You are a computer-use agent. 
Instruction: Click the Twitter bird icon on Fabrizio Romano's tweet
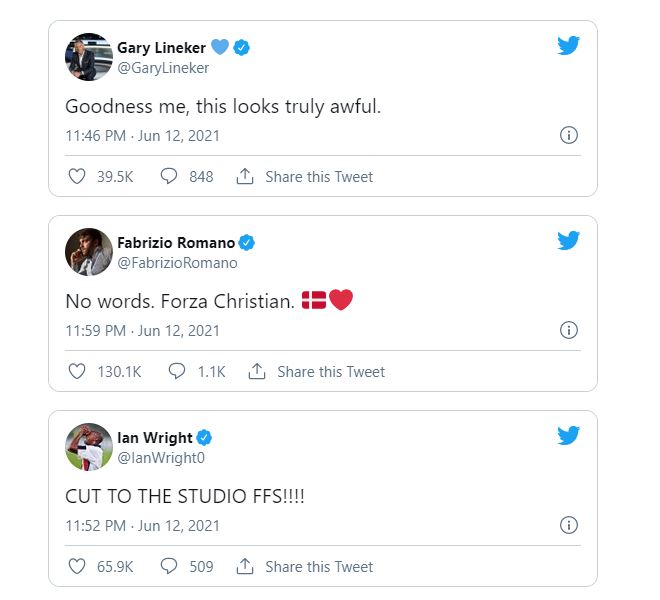pos(569,241)
